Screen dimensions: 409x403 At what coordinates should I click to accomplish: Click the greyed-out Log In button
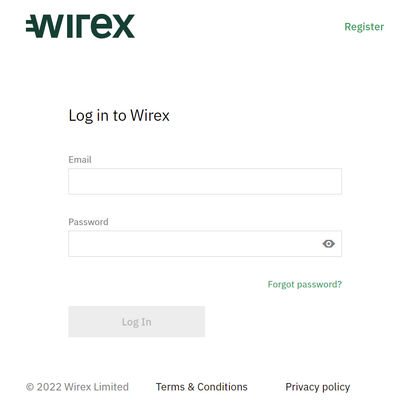pyautogui.click(x=137, y=322)
